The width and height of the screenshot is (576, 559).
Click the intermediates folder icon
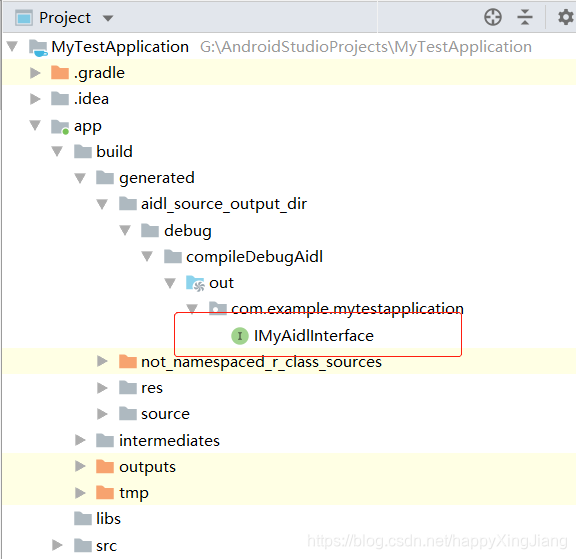105,440
